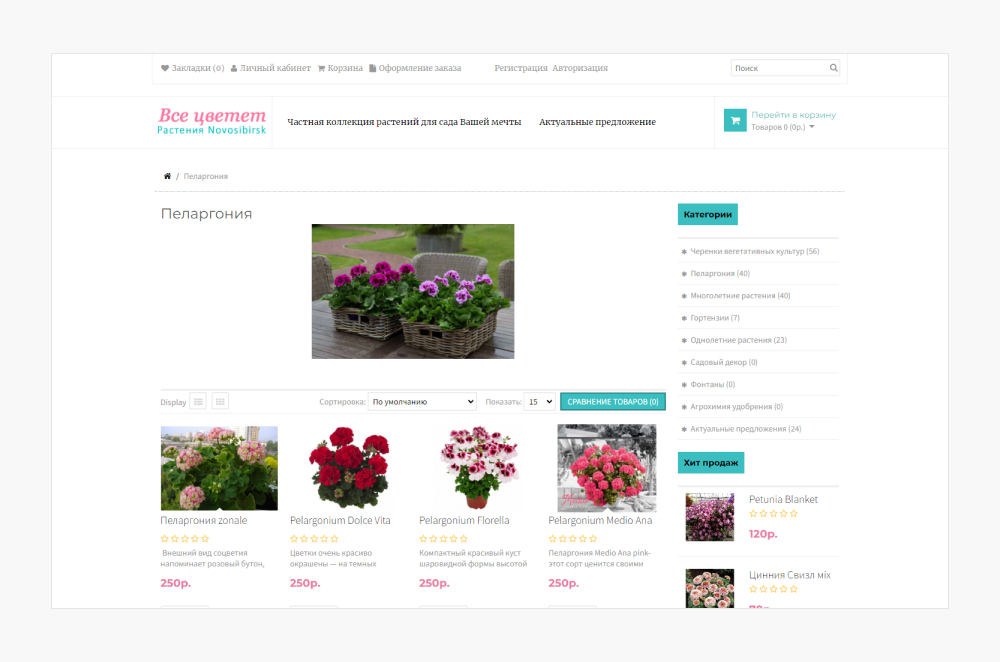Click small cart icon beside Корзина
This screenshot has height=662, width=1000.
(x=321, y=68)
